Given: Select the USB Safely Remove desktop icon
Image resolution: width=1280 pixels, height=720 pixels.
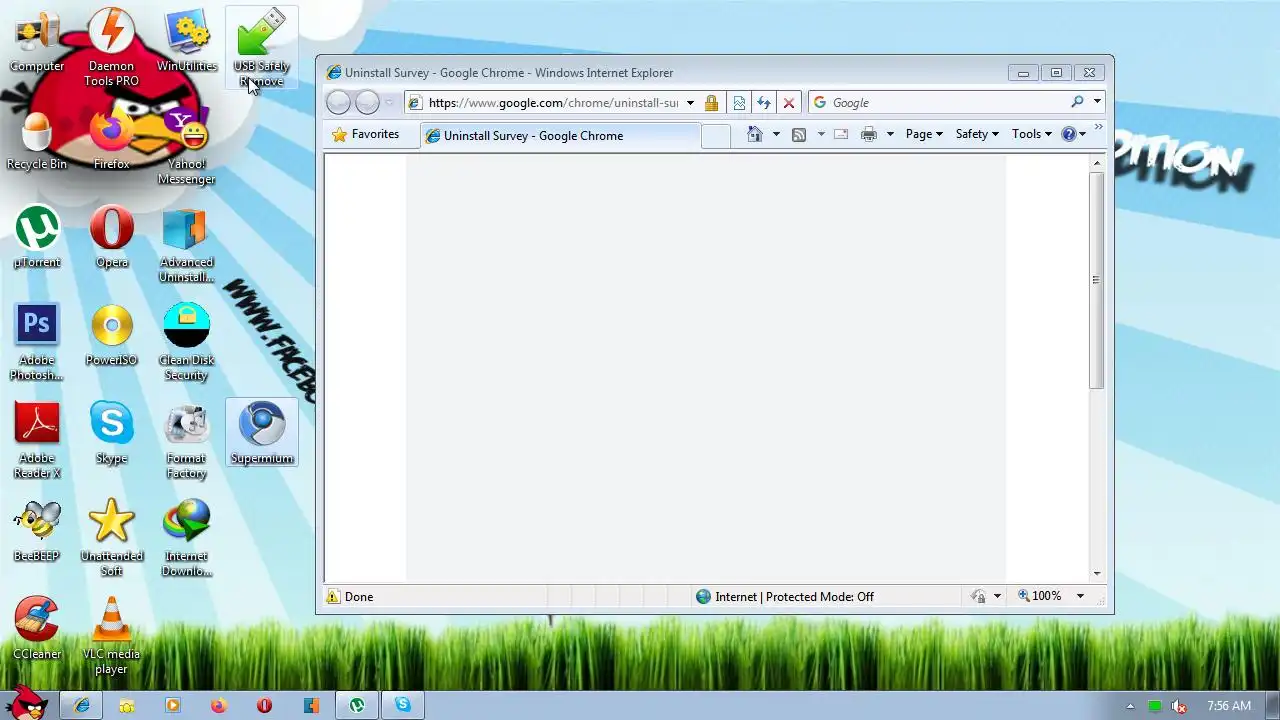Looking at the screenshot, I should [261, 47].
